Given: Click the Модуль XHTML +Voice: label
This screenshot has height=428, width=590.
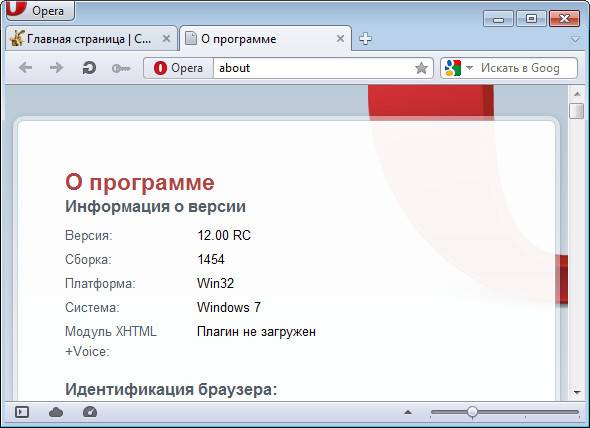Looking at the screenshot, I should 111,341.
